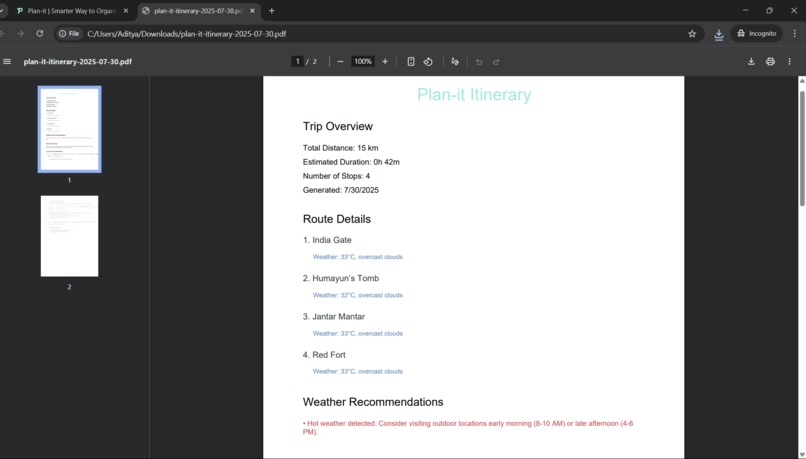Click the Plan-it Itinerary title
The height and width of the screenshot is (459, 806).
coord(474,95)
